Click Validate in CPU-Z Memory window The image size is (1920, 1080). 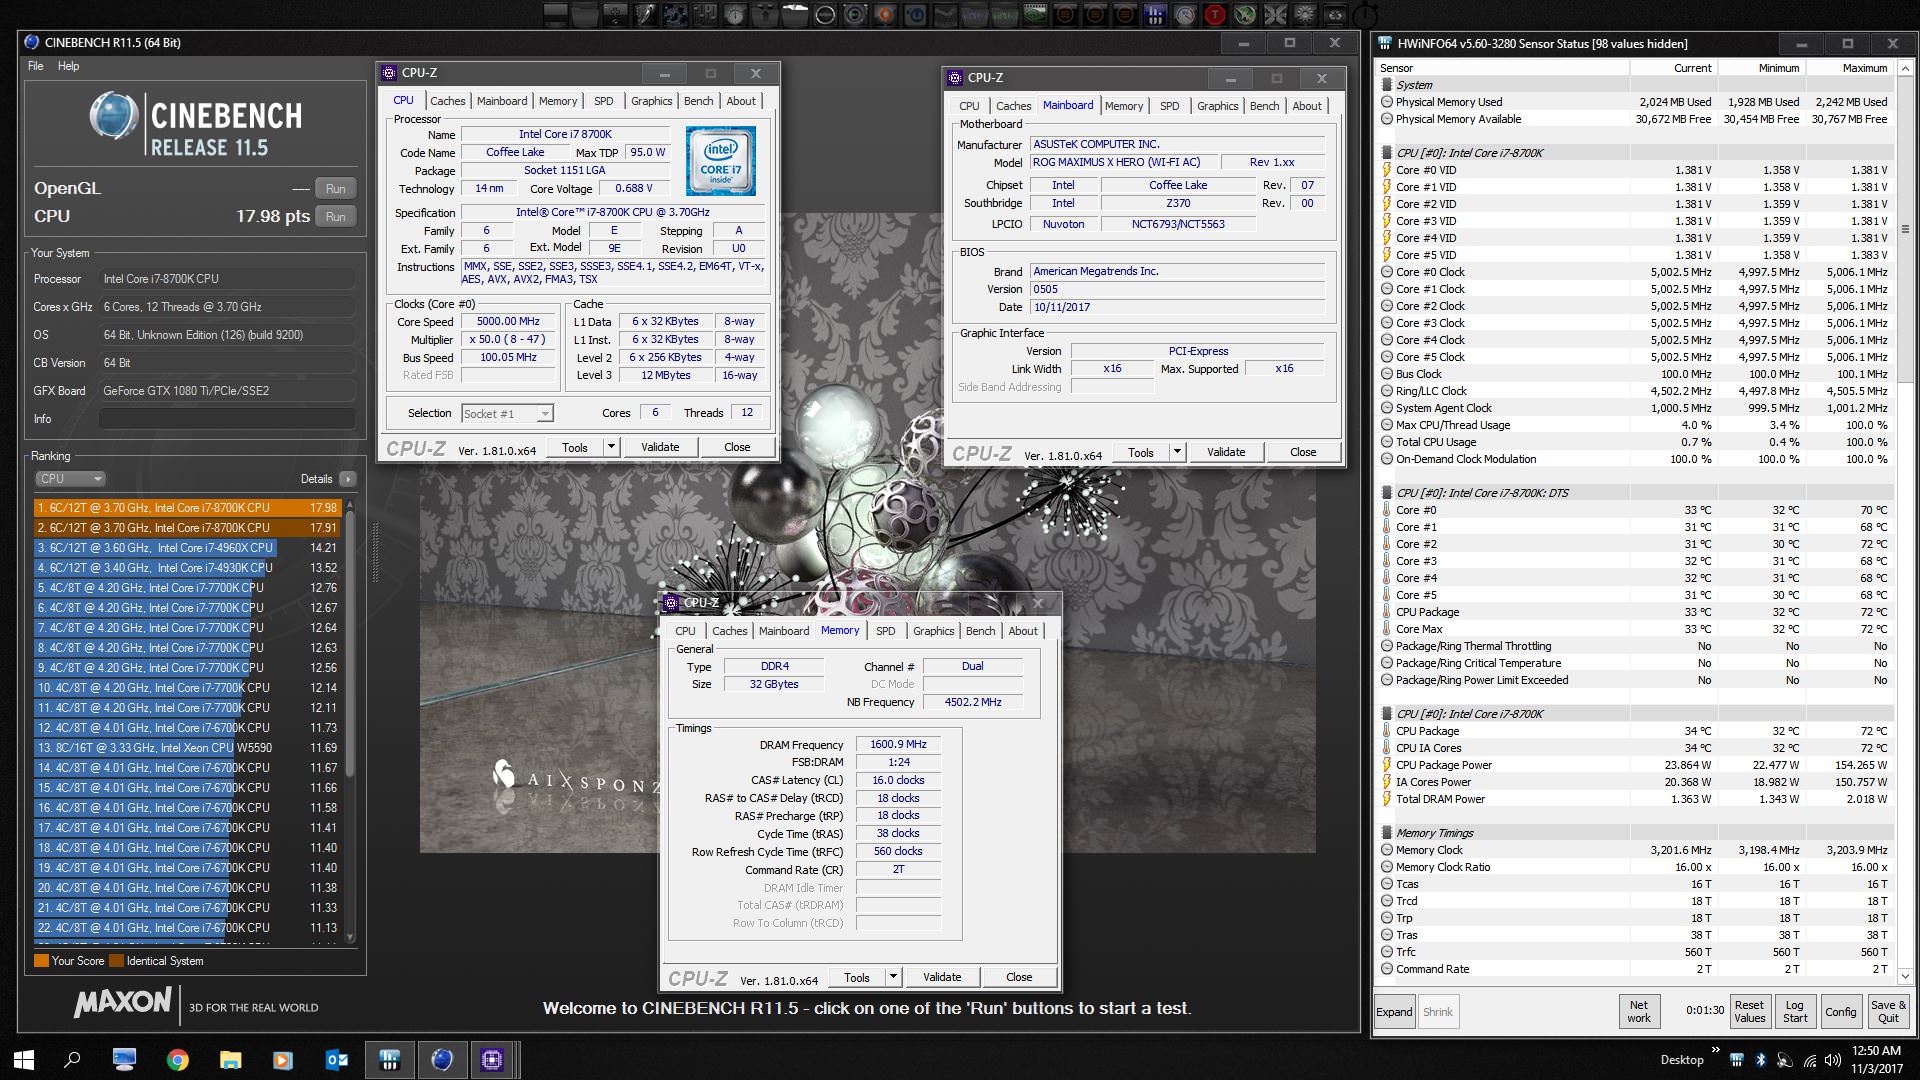coord(942,977)
